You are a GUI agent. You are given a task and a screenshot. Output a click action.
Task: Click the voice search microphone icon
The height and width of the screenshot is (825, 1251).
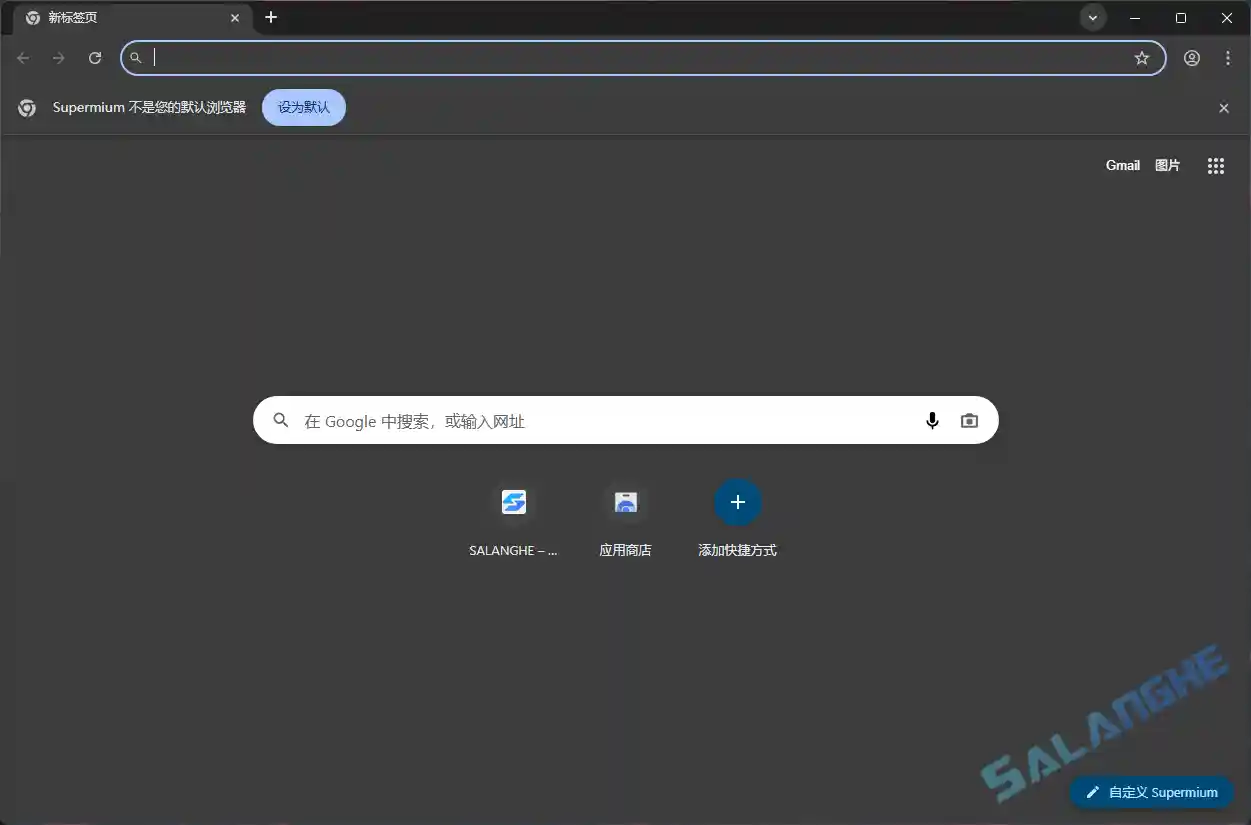[932, 420]
